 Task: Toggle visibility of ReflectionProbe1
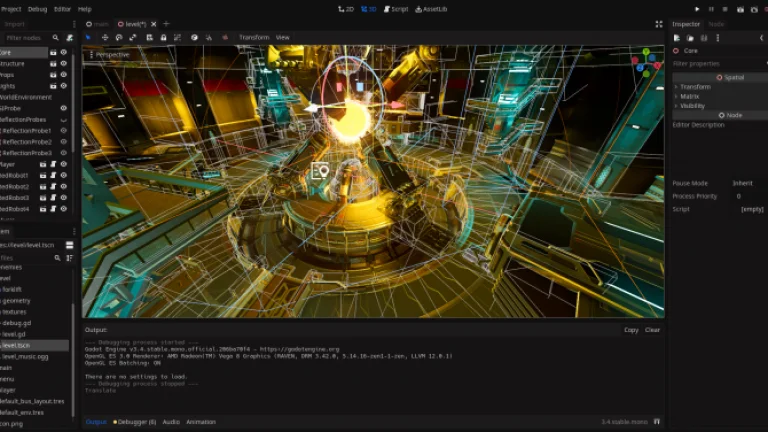(64, 131)
